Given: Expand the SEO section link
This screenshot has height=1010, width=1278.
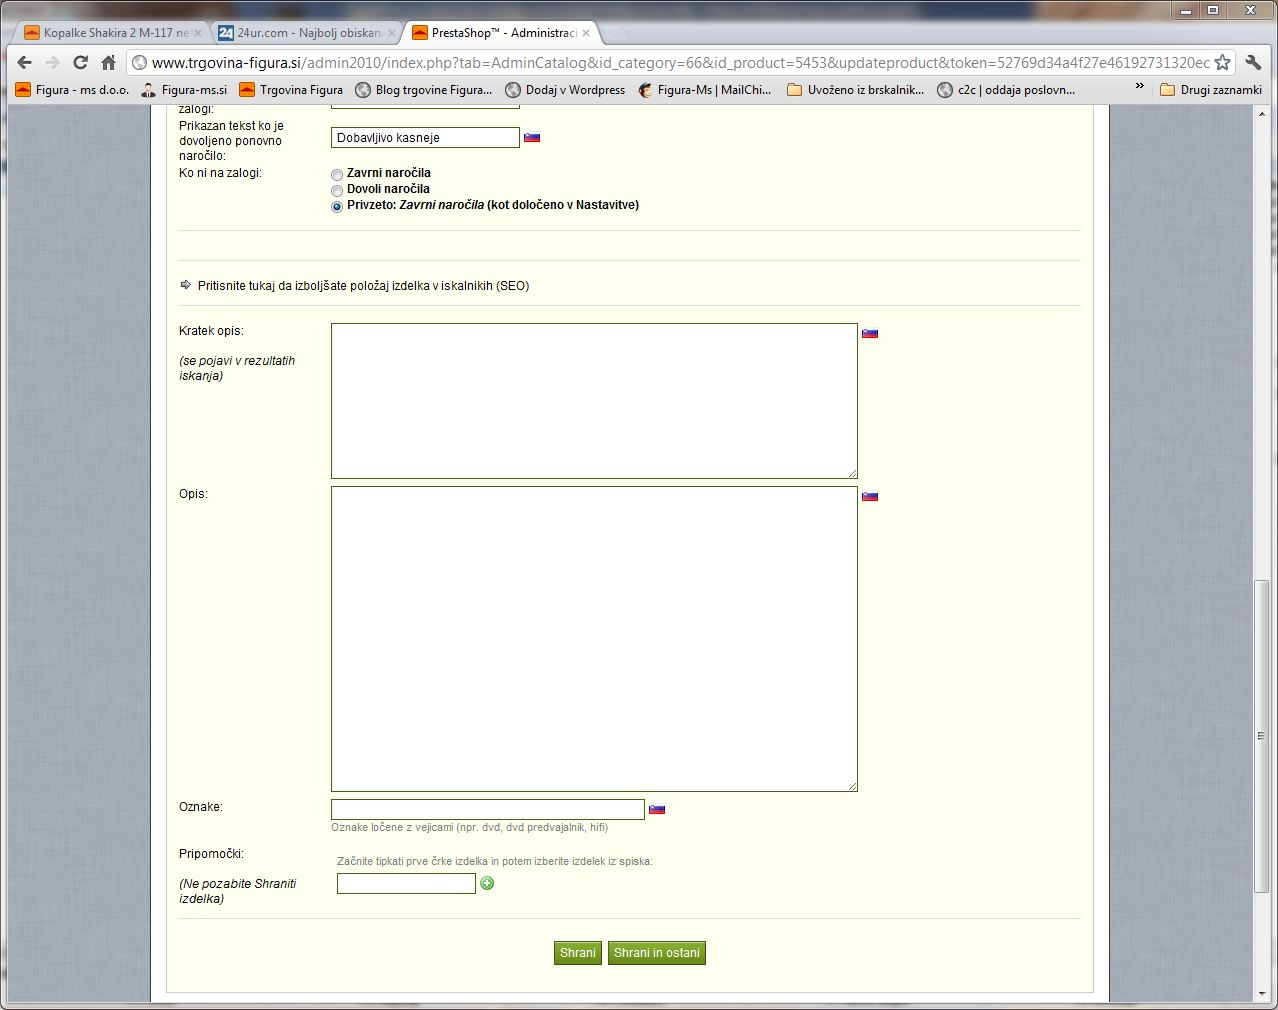Looking at the screenshot, I should pyautogui.click(x=363, y=286).
